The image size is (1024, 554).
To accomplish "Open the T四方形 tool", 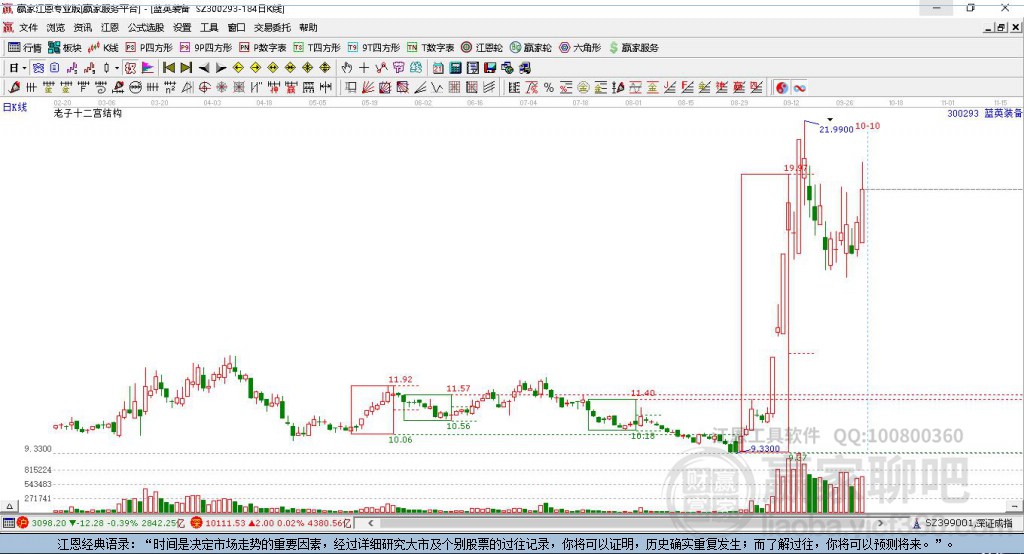I will coord(317,48).
